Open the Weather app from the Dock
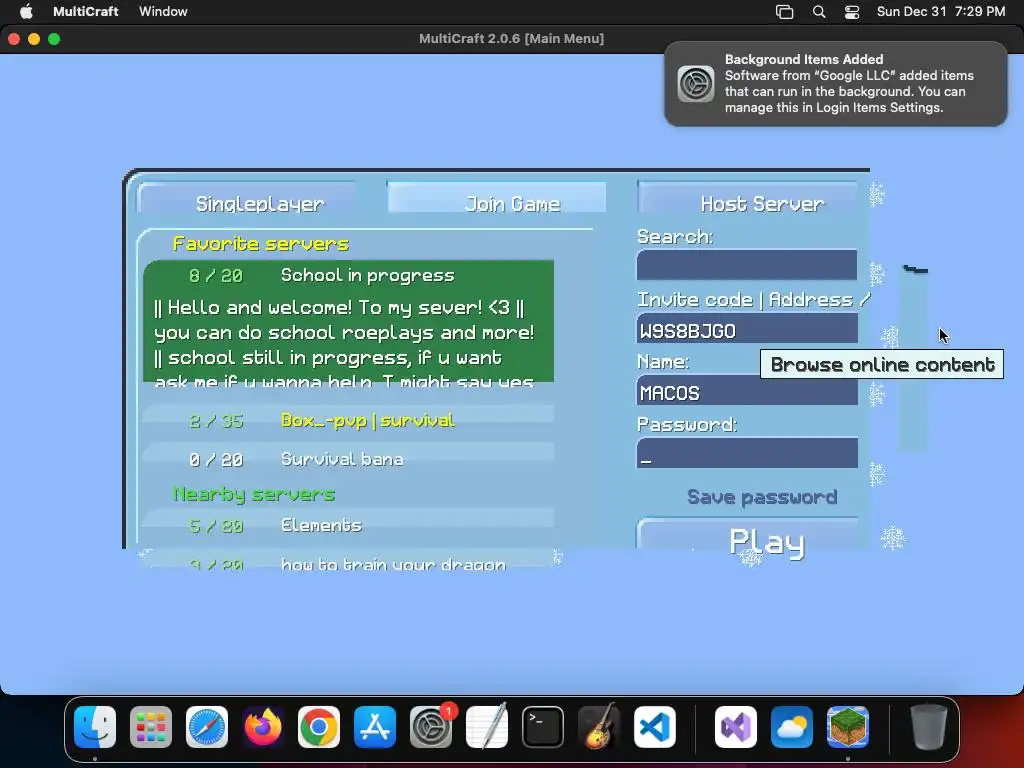Viewport: 1024px width, 768px height. point(792,727)
